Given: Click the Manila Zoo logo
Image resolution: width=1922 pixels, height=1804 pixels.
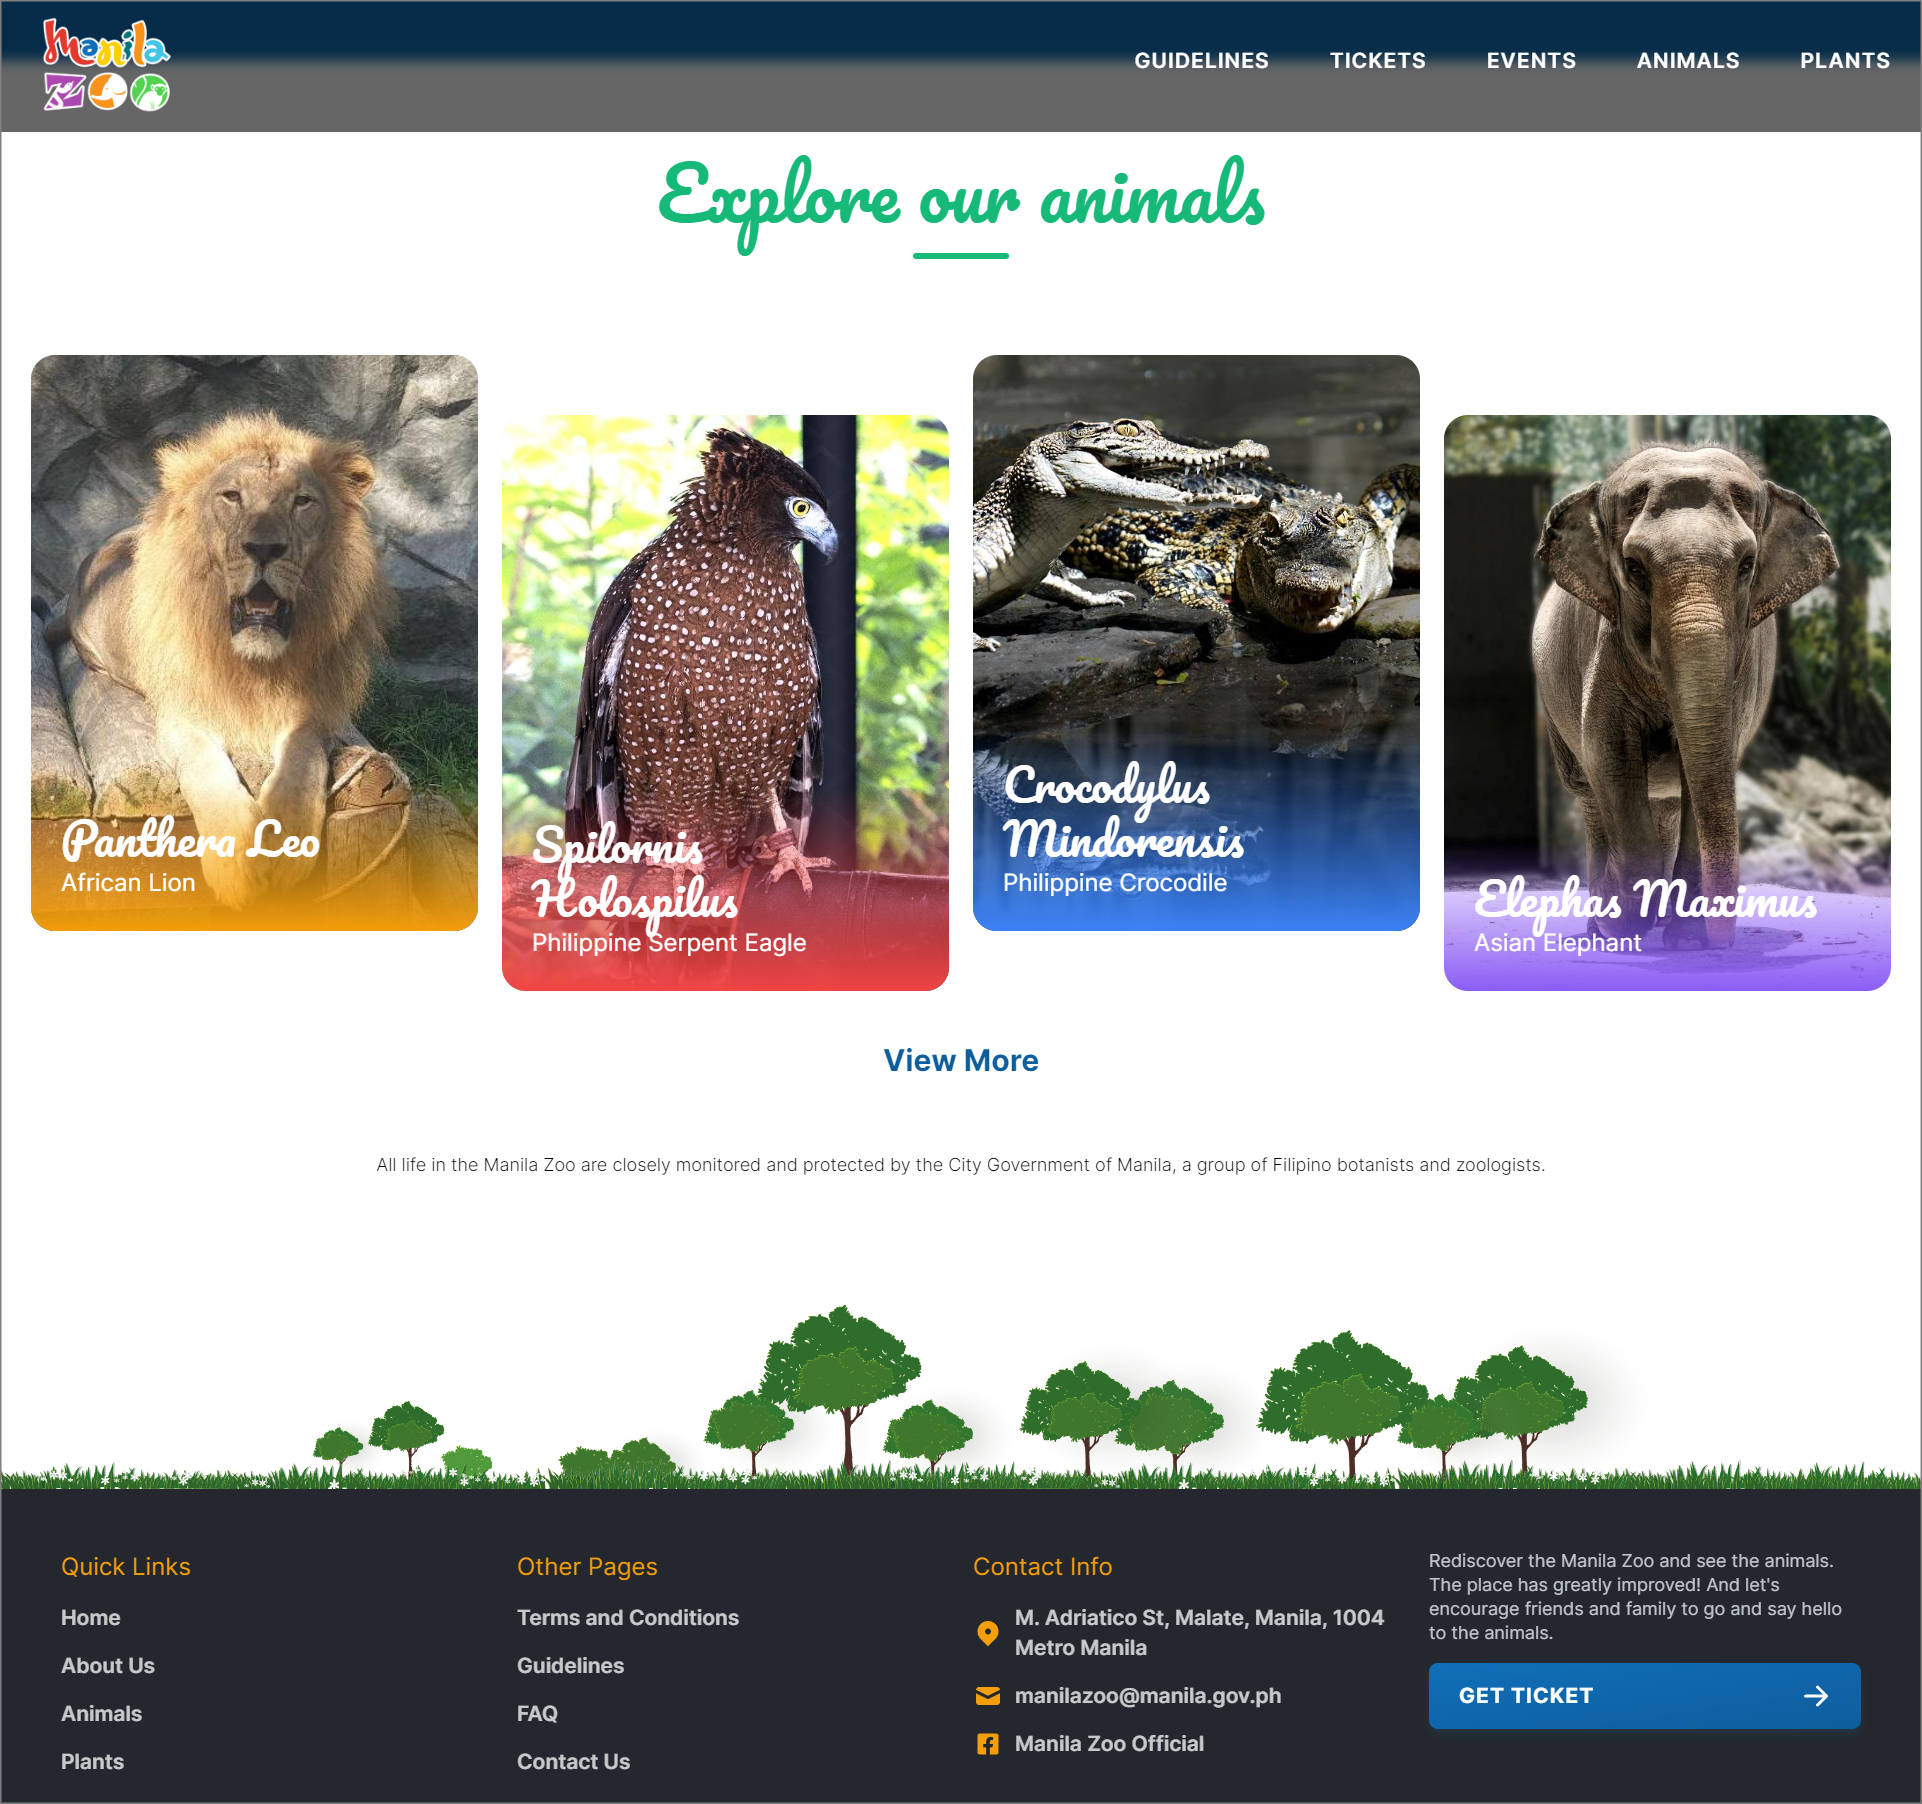Looking at the screenshot, I should [106, 66].
